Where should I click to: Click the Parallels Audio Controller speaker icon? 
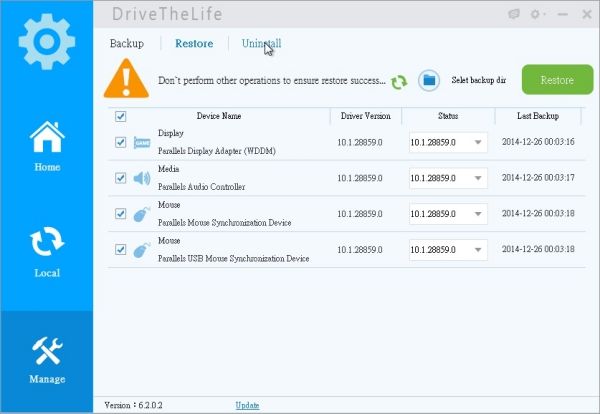click(141, 180)
